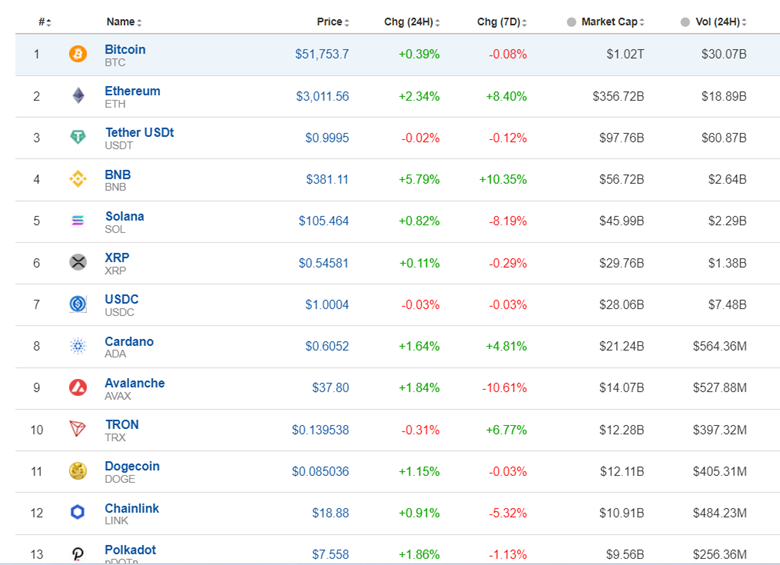Click the $10.91B market cap for Chainlink

pyautogui.click(x=622, y=513)
